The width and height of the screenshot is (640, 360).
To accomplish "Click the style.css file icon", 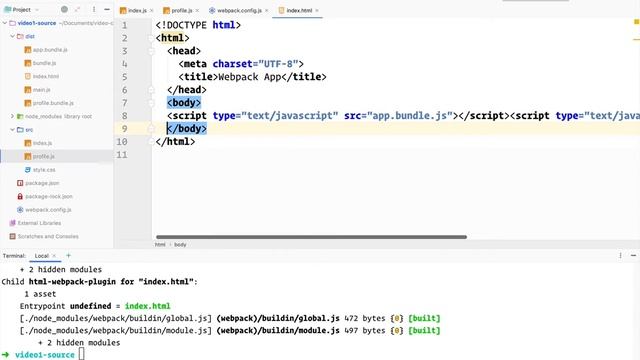I will 28,170.
